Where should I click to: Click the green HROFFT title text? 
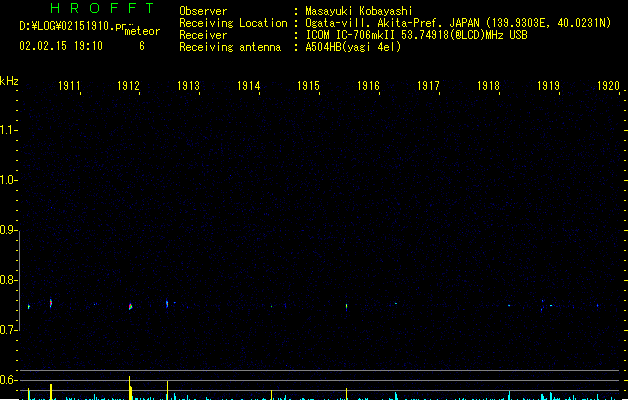102,8
